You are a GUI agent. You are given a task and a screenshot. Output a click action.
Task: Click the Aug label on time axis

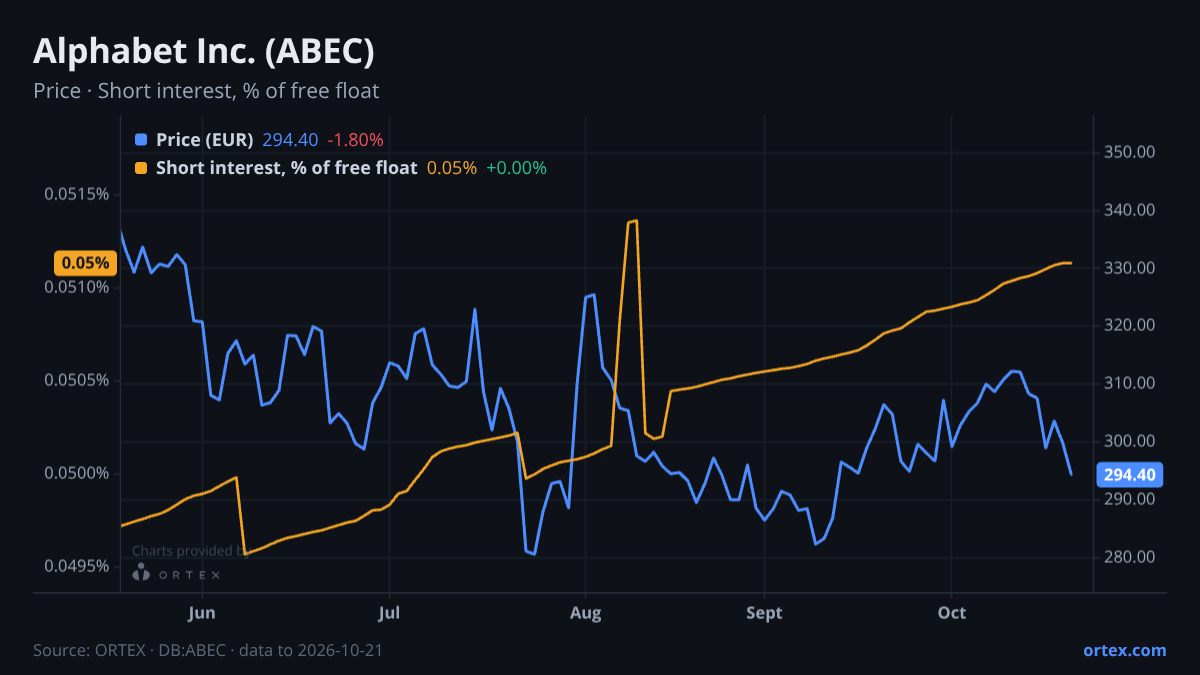click(x=585, y=612)
